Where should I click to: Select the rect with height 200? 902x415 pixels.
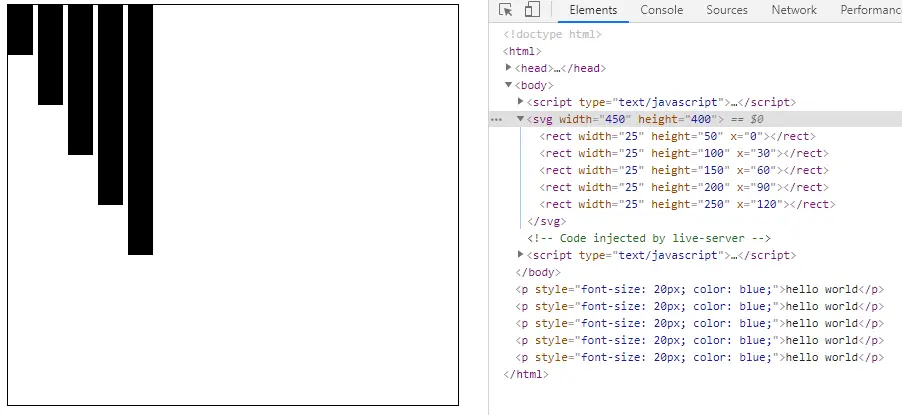point(684,187)
